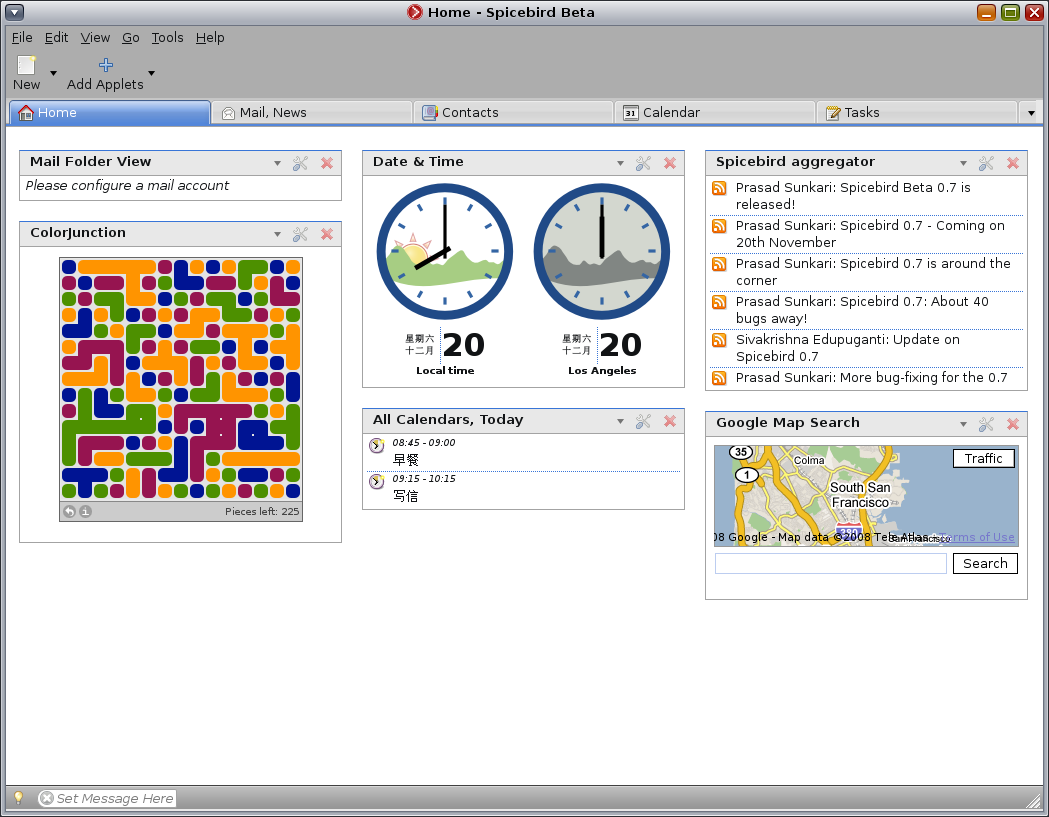Collapse the All Calendars, Today applet
This screenshot has height=817, width=1049.
(620, 422)
